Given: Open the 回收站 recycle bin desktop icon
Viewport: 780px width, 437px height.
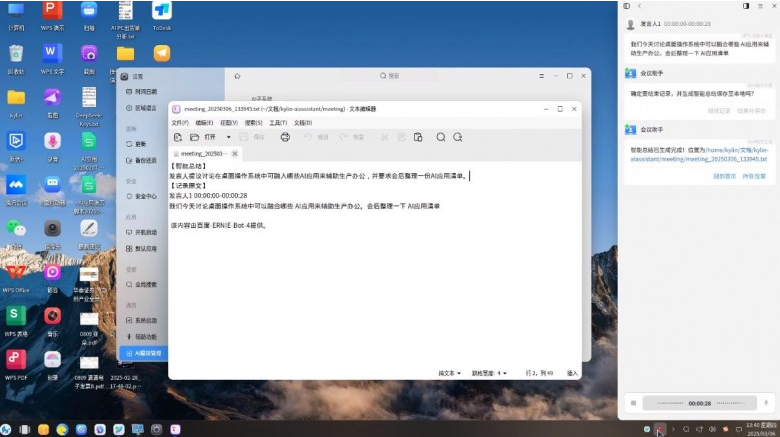Looking at the screenshot, I should point(16,58).
